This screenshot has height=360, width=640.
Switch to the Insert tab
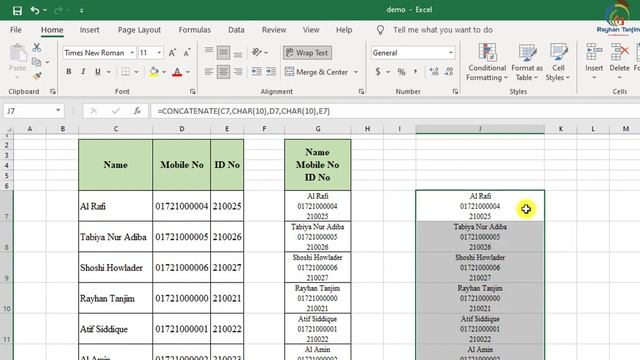(89, 30)
